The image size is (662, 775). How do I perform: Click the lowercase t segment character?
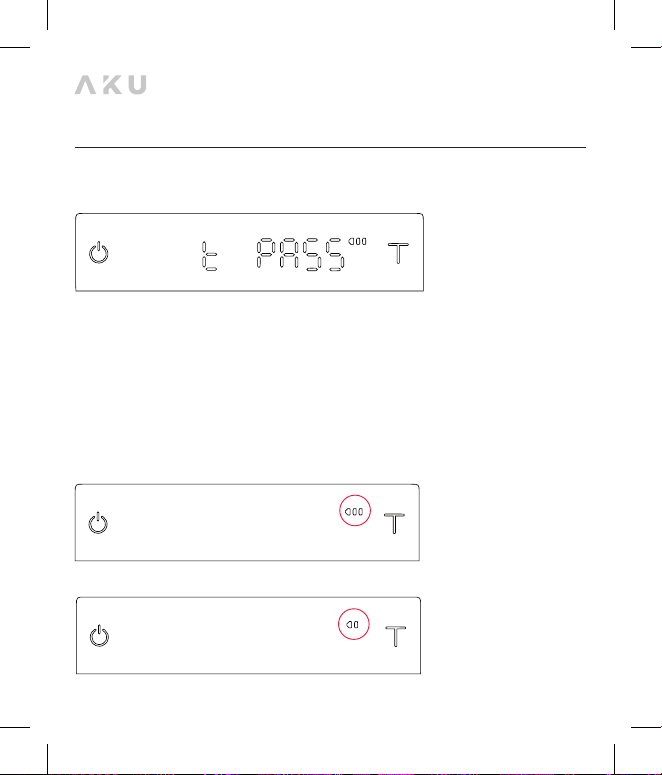210,256
